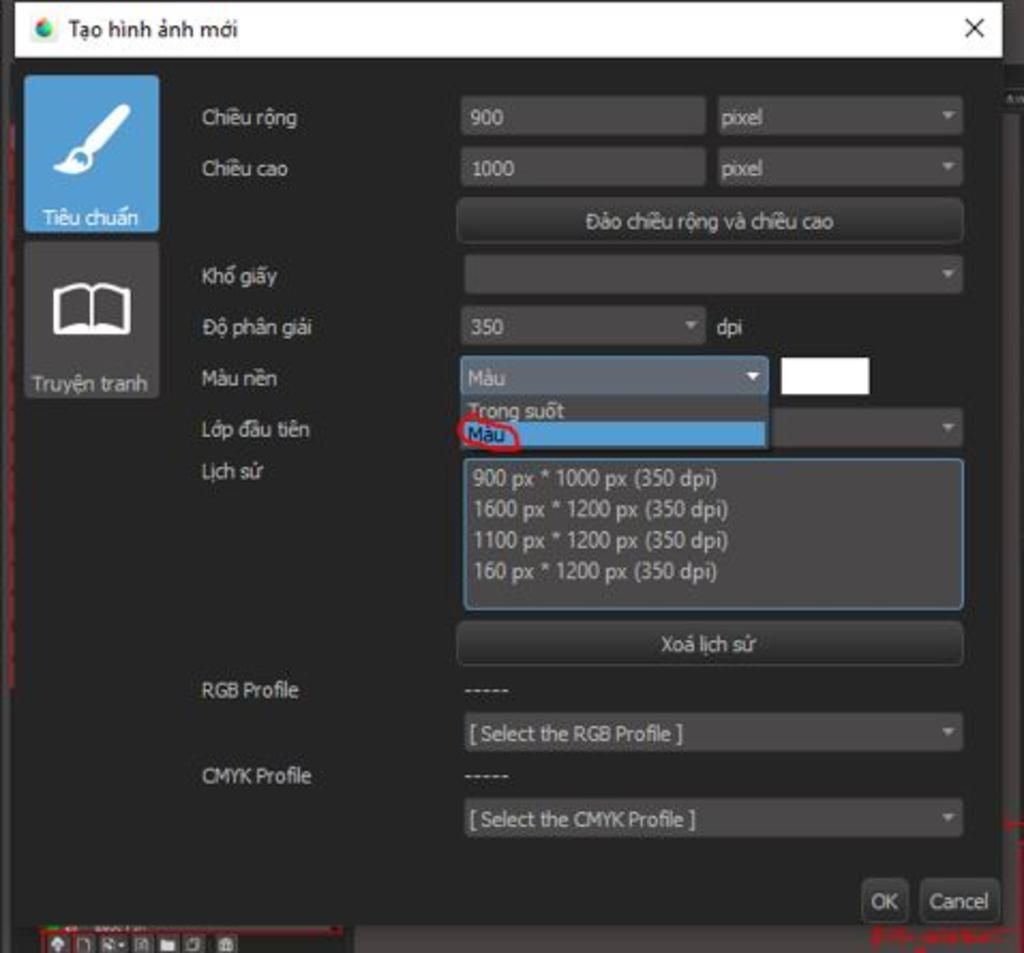Close the Tạo hình ảnh mới dialog
Screen dimensions: 1024x953
pyautogui.click(x=974, y=28)
